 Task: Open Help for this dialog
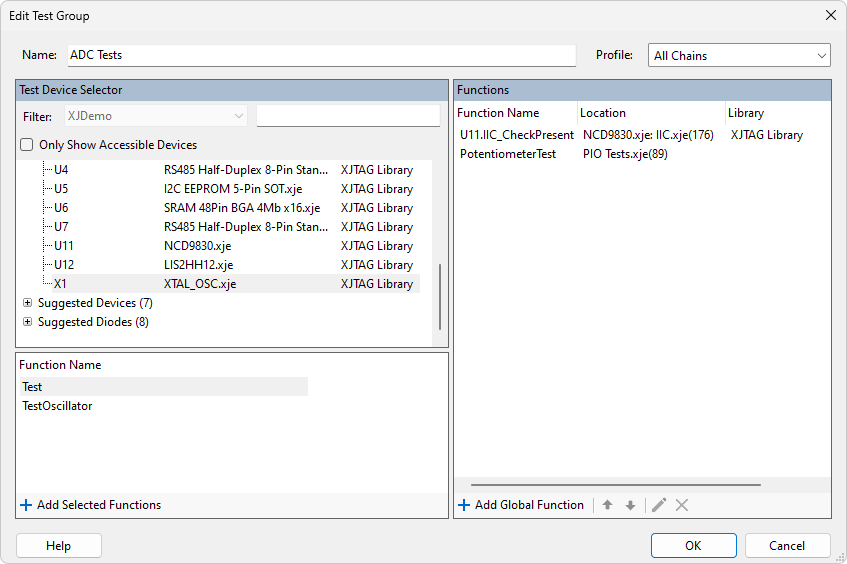[x=59, y=546]
